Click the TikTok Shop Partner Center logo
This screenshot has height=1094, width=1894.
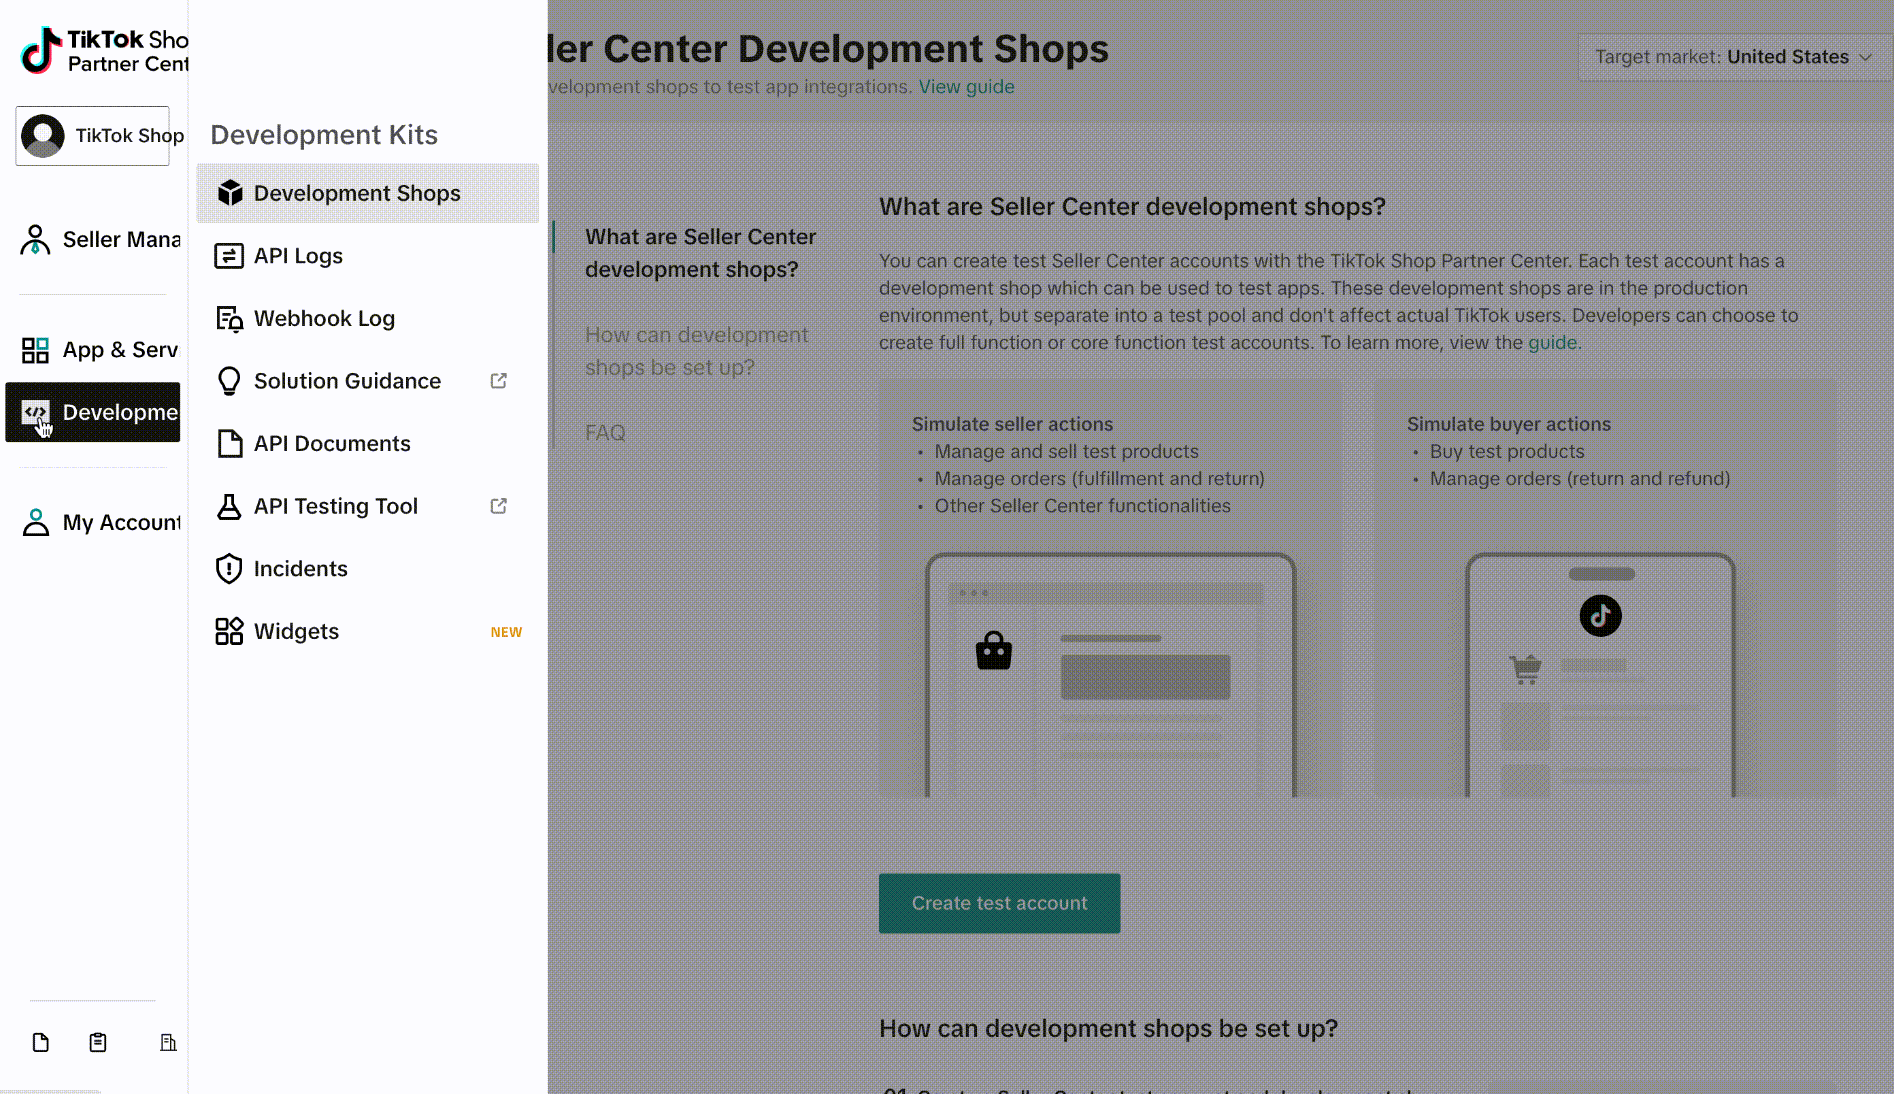104,51
